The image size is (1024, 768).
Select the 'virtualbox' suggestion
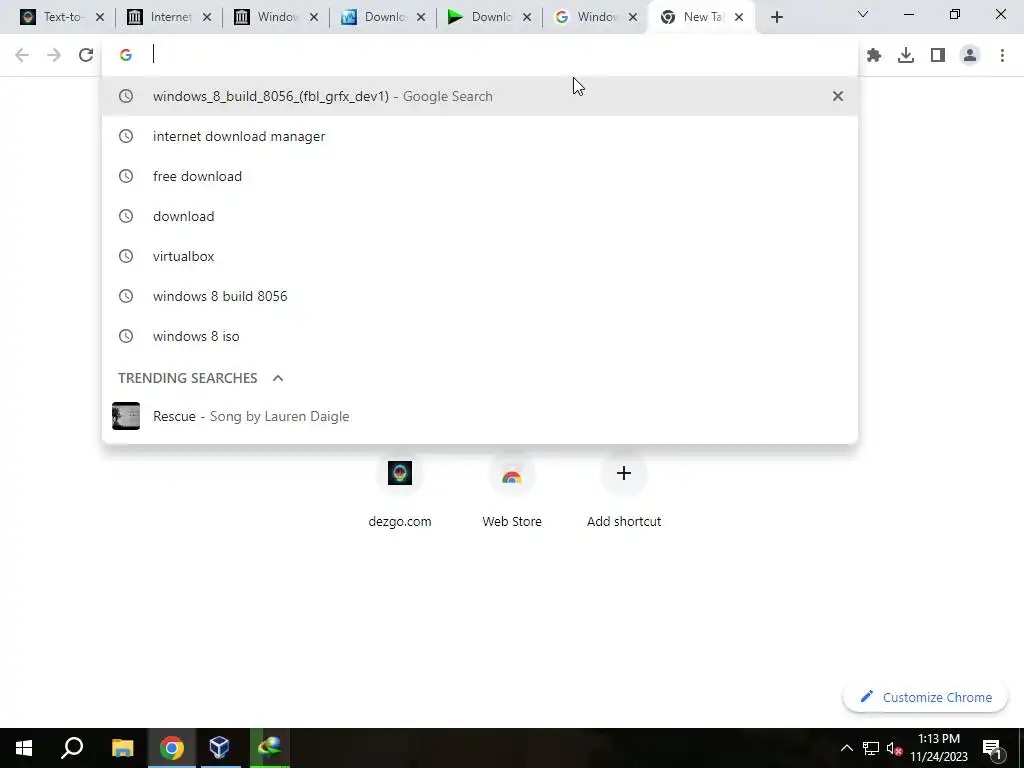pos(480,256)
